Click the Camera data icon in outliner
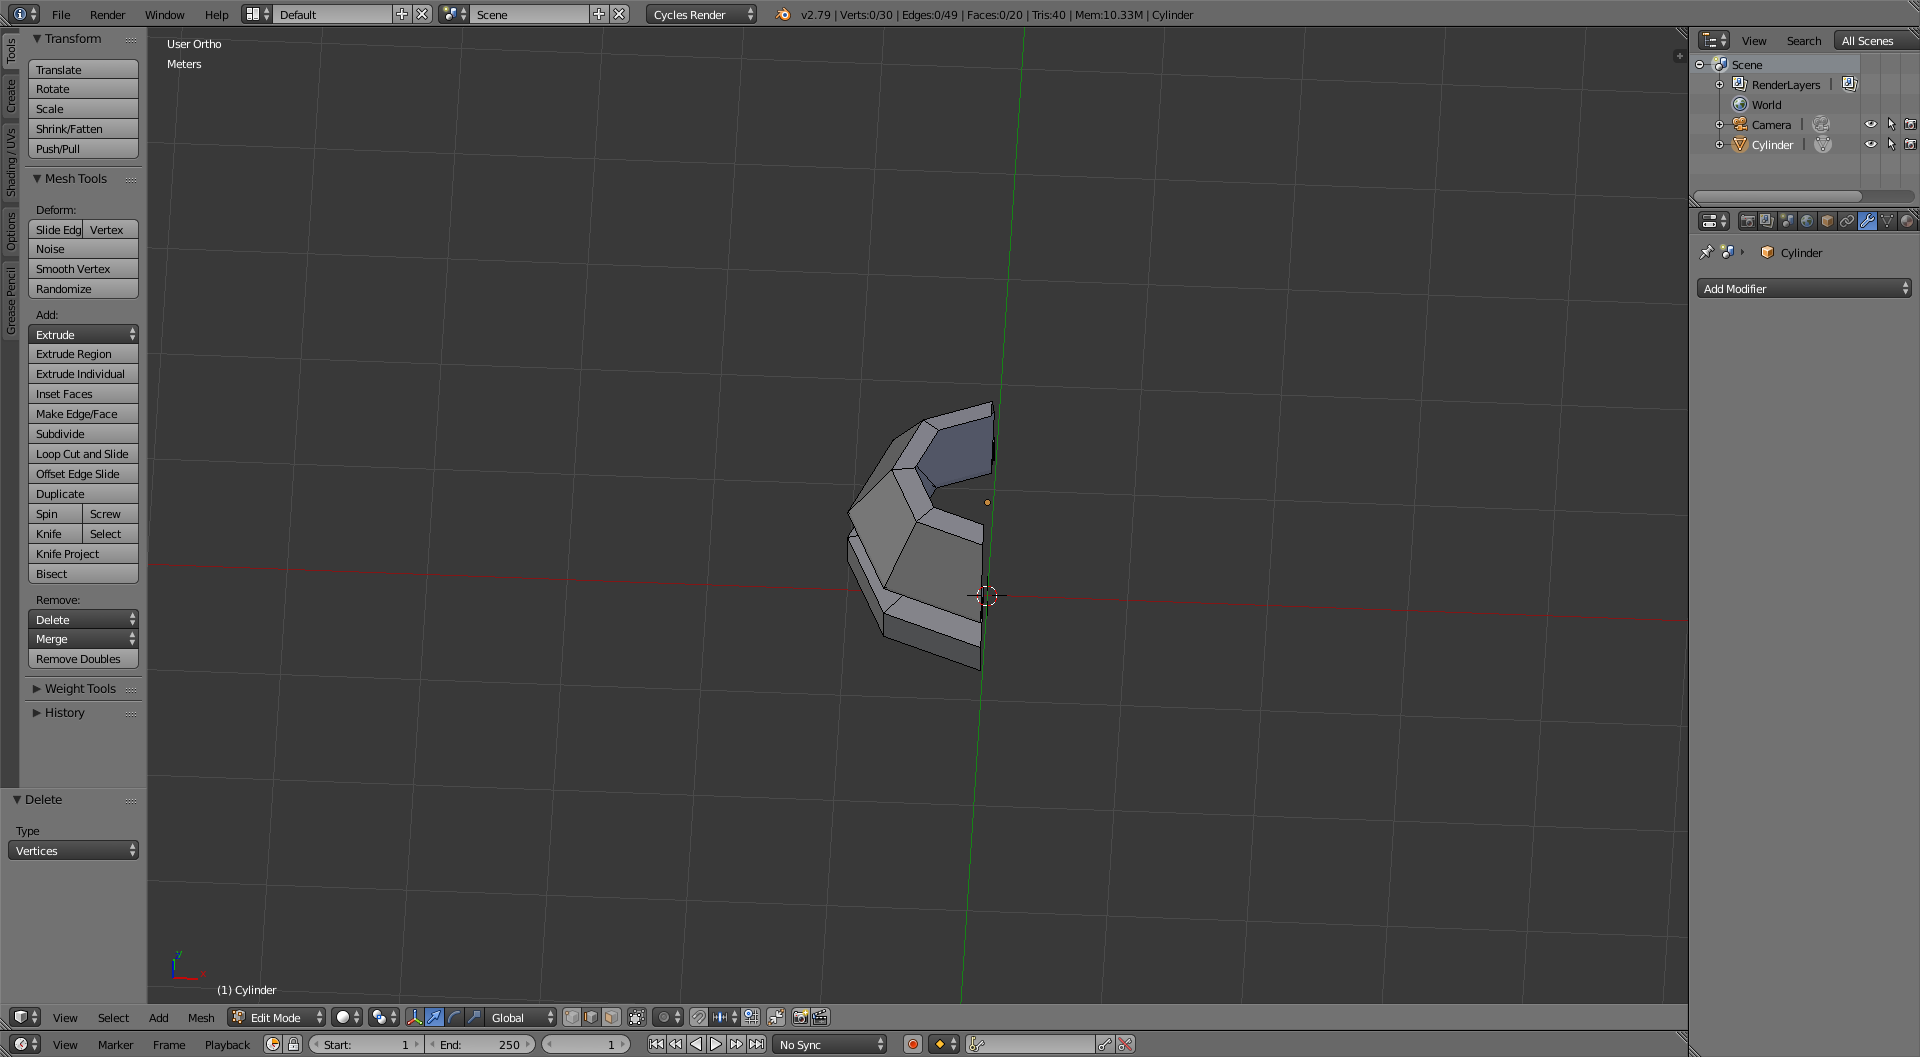Viewport: 1920px width, 1057px height. (x=1821, y=125)
